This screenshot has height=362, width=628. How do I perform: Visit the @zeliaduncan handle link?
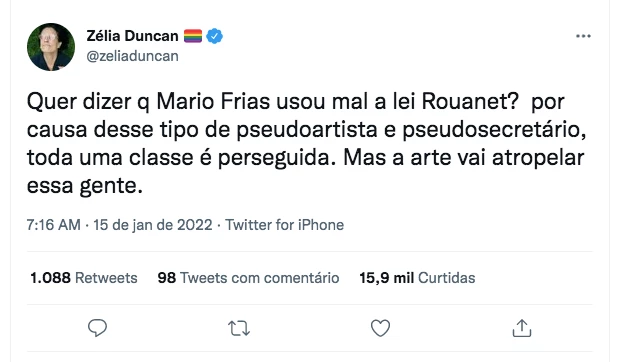pyautogui.click(x=133, y=56)
